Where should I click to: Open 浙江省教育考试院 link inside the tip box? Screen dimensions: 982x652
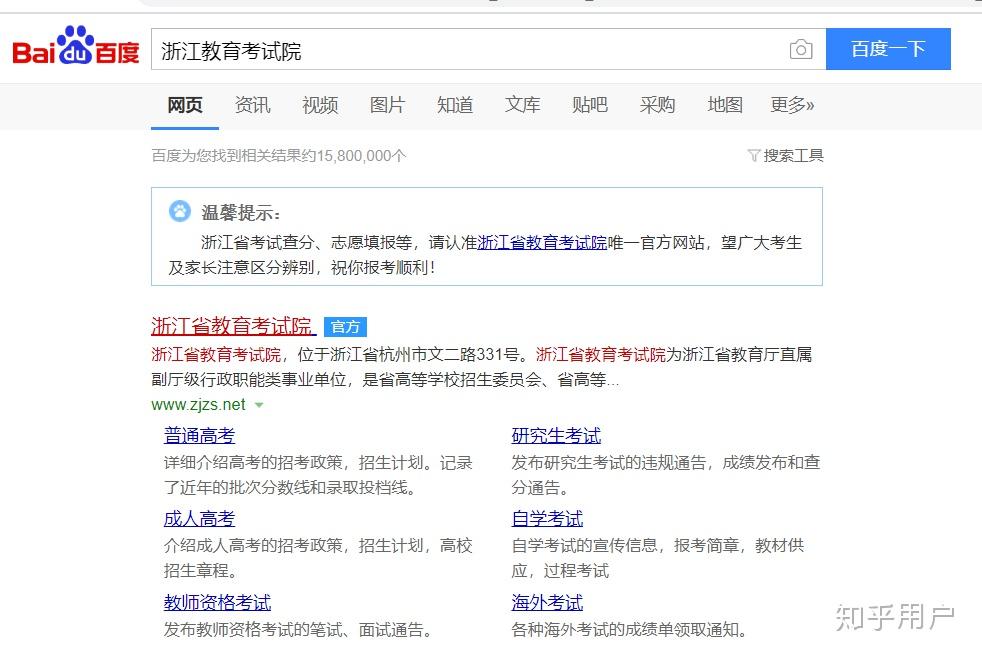point(542,242)
